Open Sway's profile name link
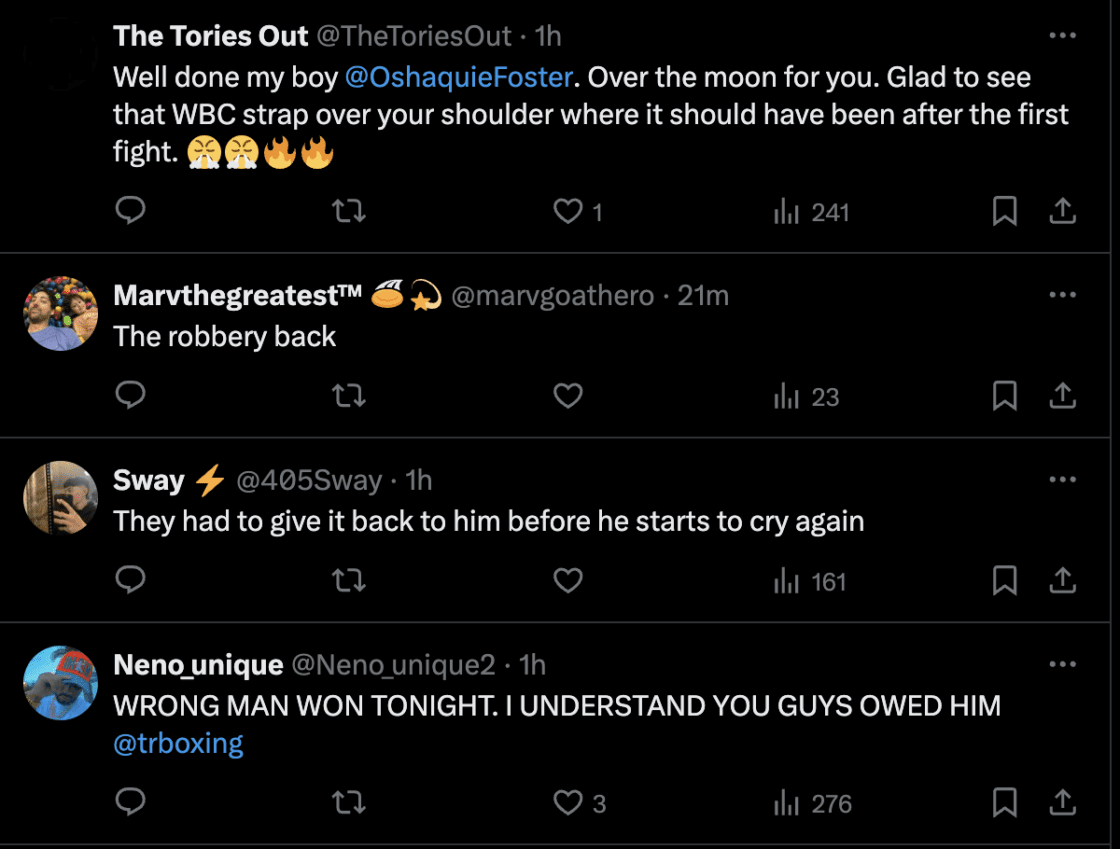The image size is (1120, 849). (x=150, y=481)
